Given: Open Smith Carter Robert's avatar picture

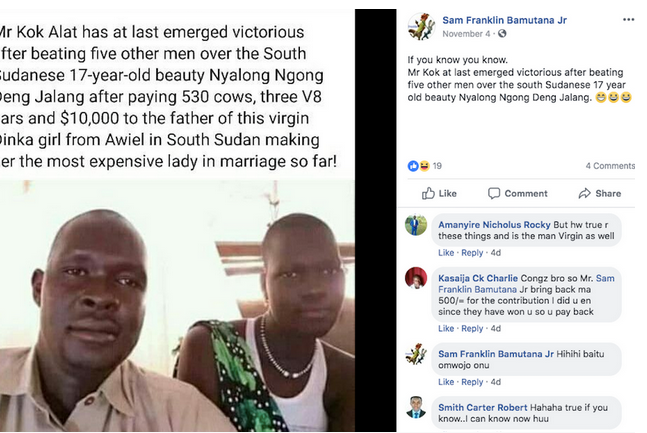Looking at the screenshot, I should point(416,407).
